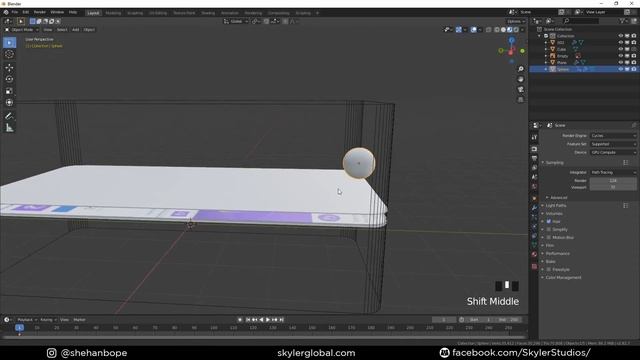Open the Modifiers wrench properties tab
The image size is (640, 360).
pos(534,208)
